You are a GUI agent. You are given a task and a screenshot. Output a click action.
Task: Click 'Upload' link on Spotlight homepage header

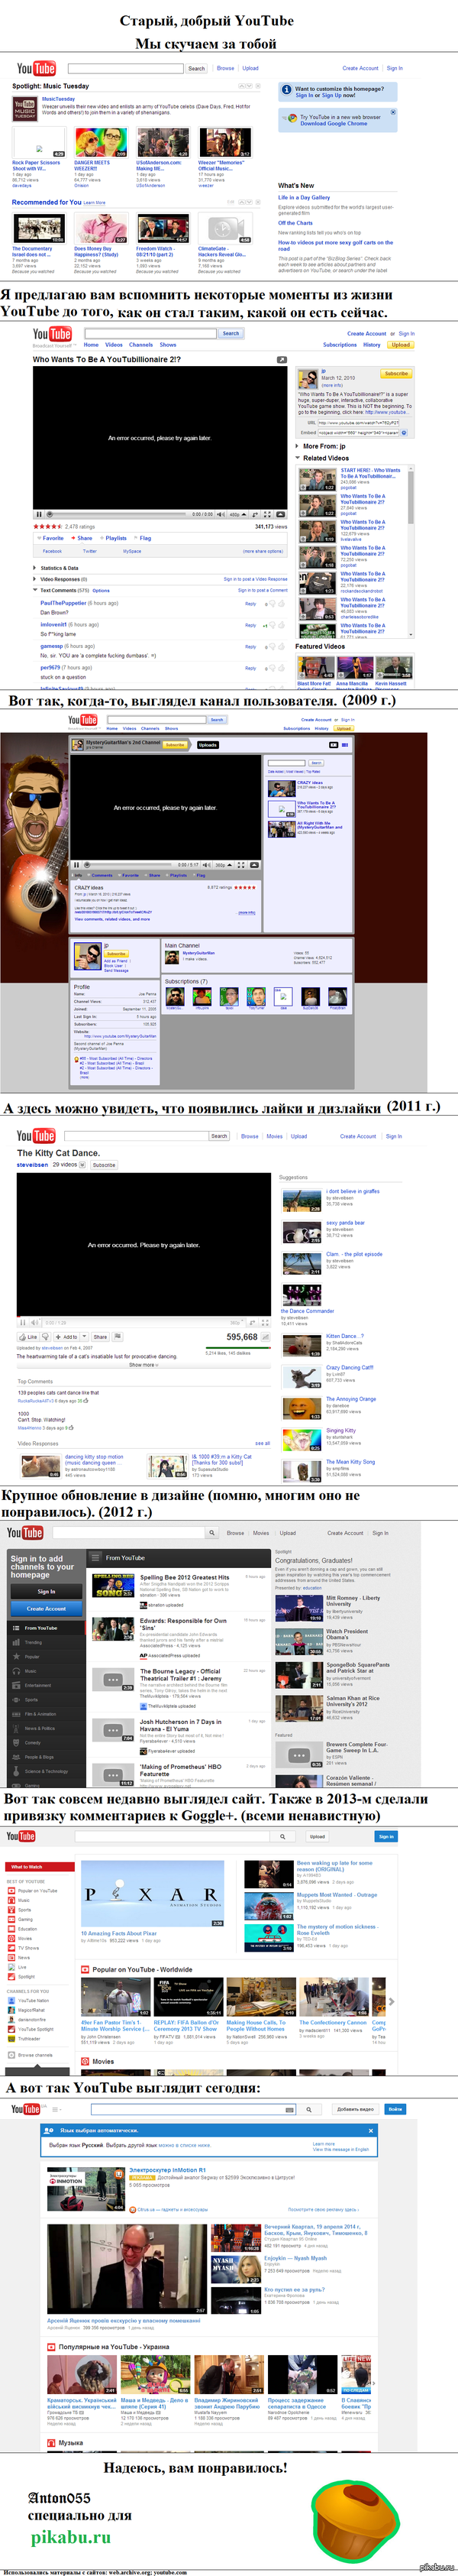pos(250,69)
